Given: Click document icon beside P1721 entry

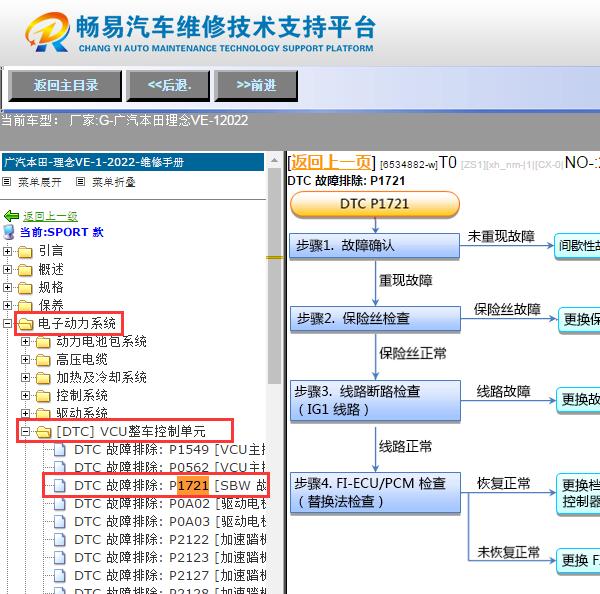Looking at the screenshot, I should coord(60,486).
